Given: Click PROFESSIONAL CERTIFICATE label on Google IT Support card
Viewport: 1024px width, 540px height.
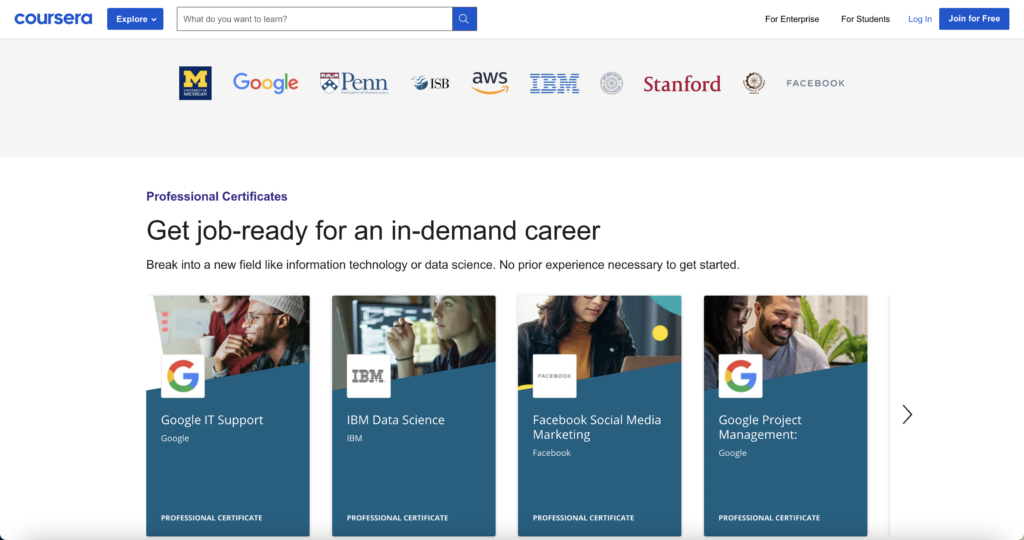Looking at the screenshot, I should (212, 518).
